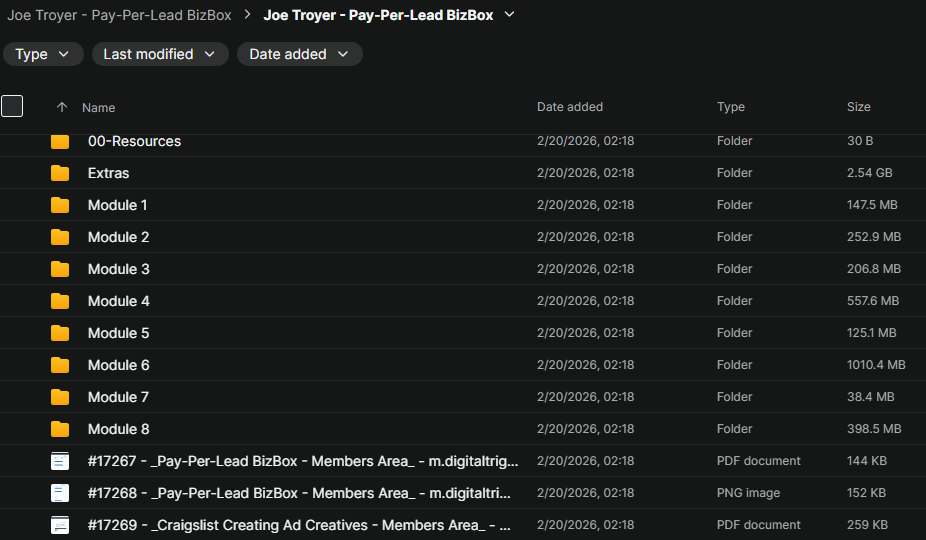Image resolution: width=926 pixels, height=540 pixels.
Task: Click the #17268 PNG image file icon
Action: pos(60,493)
